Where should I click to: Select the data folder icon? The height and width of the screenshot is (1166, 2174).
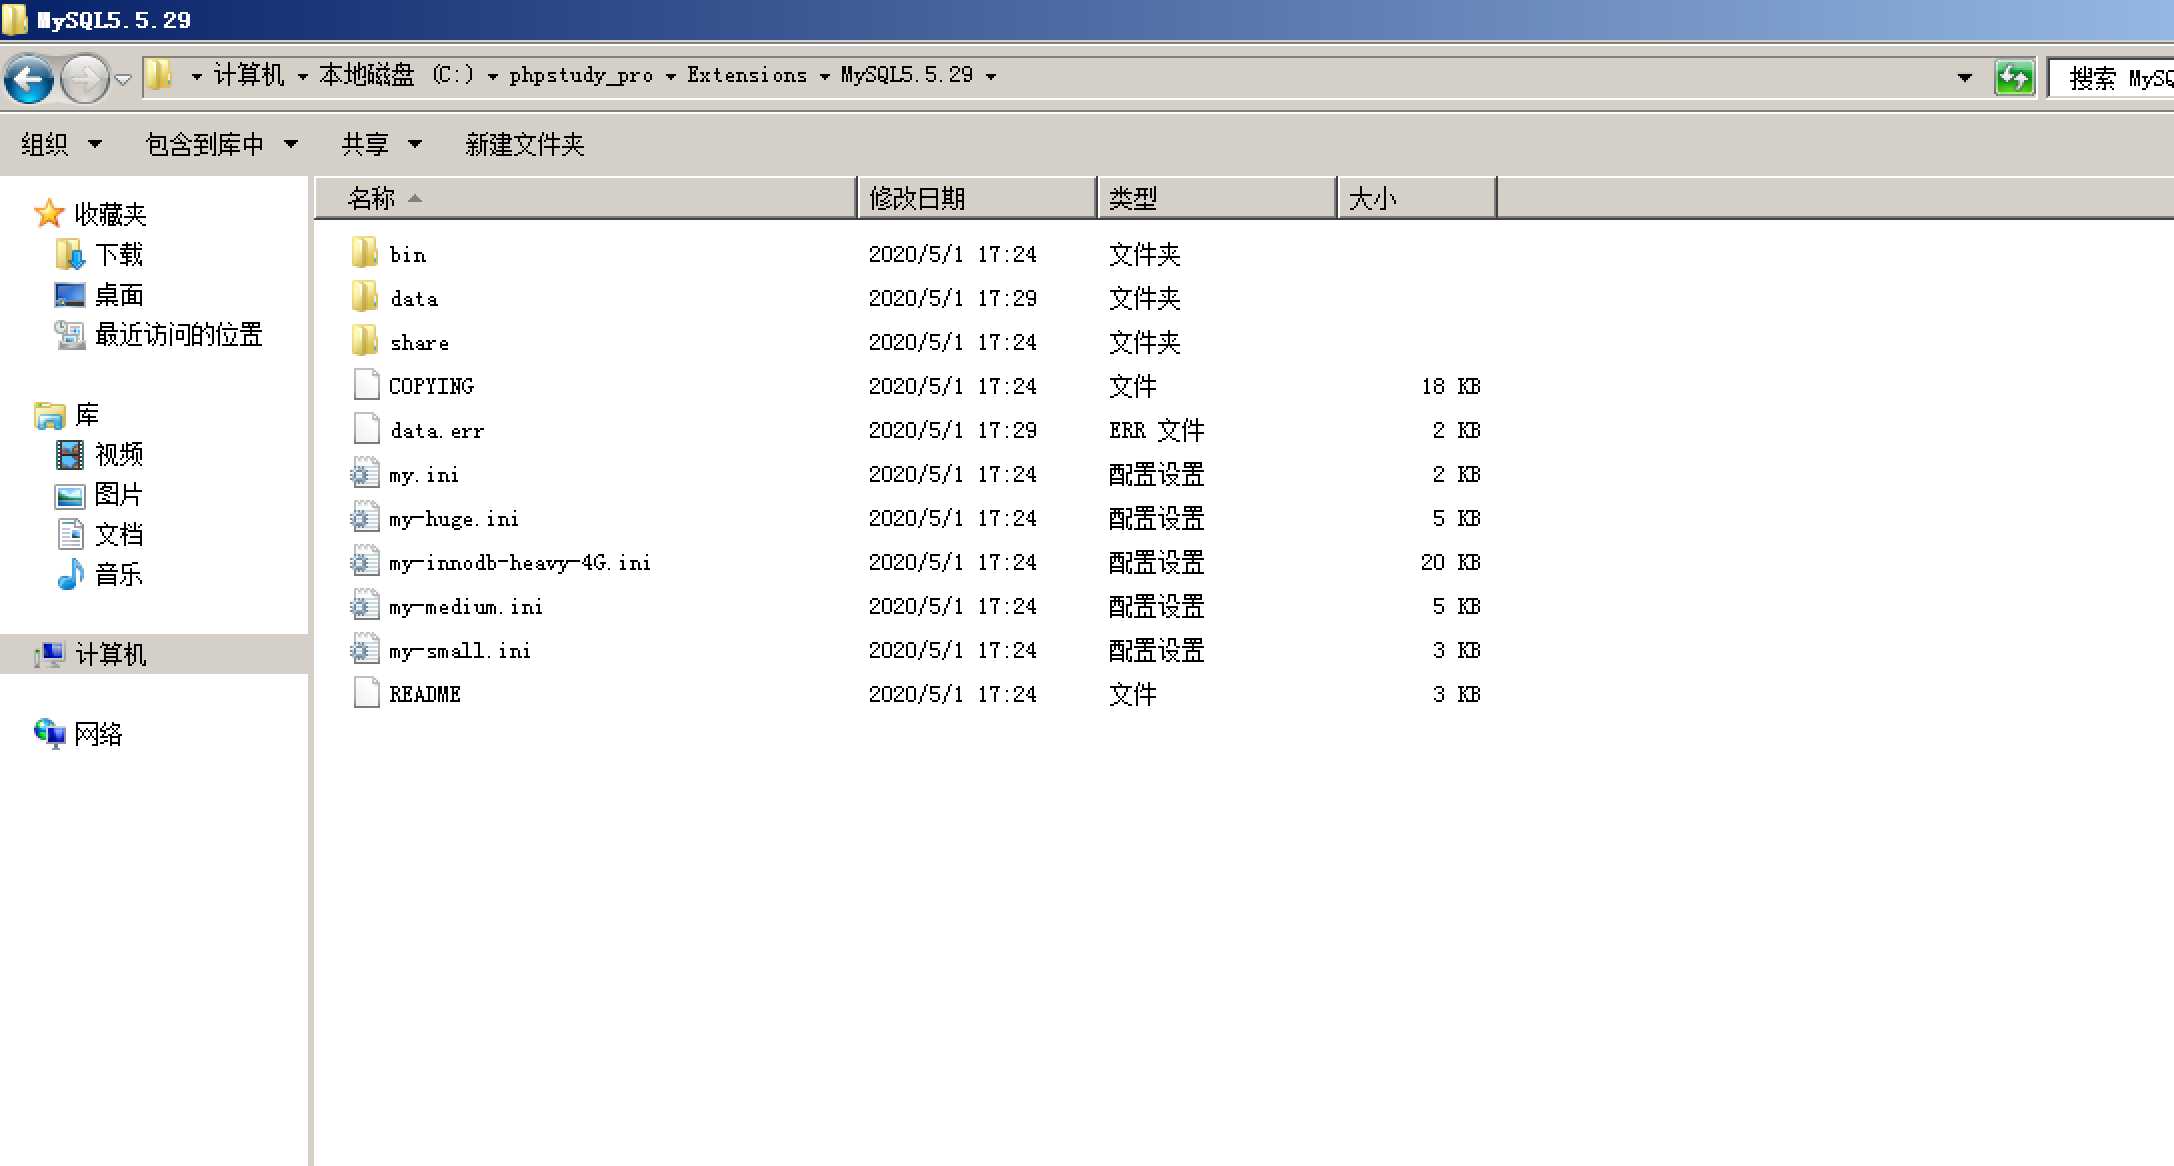tap(365, 297)
